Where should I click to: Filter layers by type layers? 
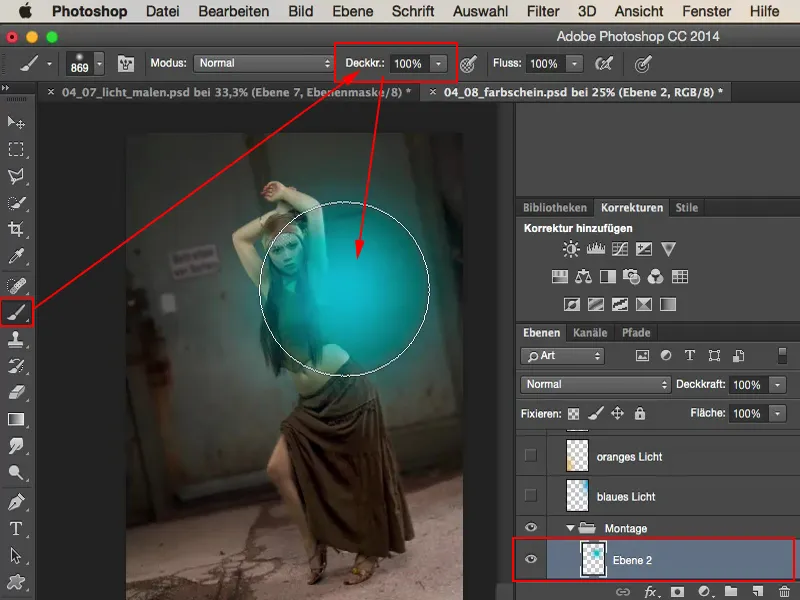(x=690, y=356)
